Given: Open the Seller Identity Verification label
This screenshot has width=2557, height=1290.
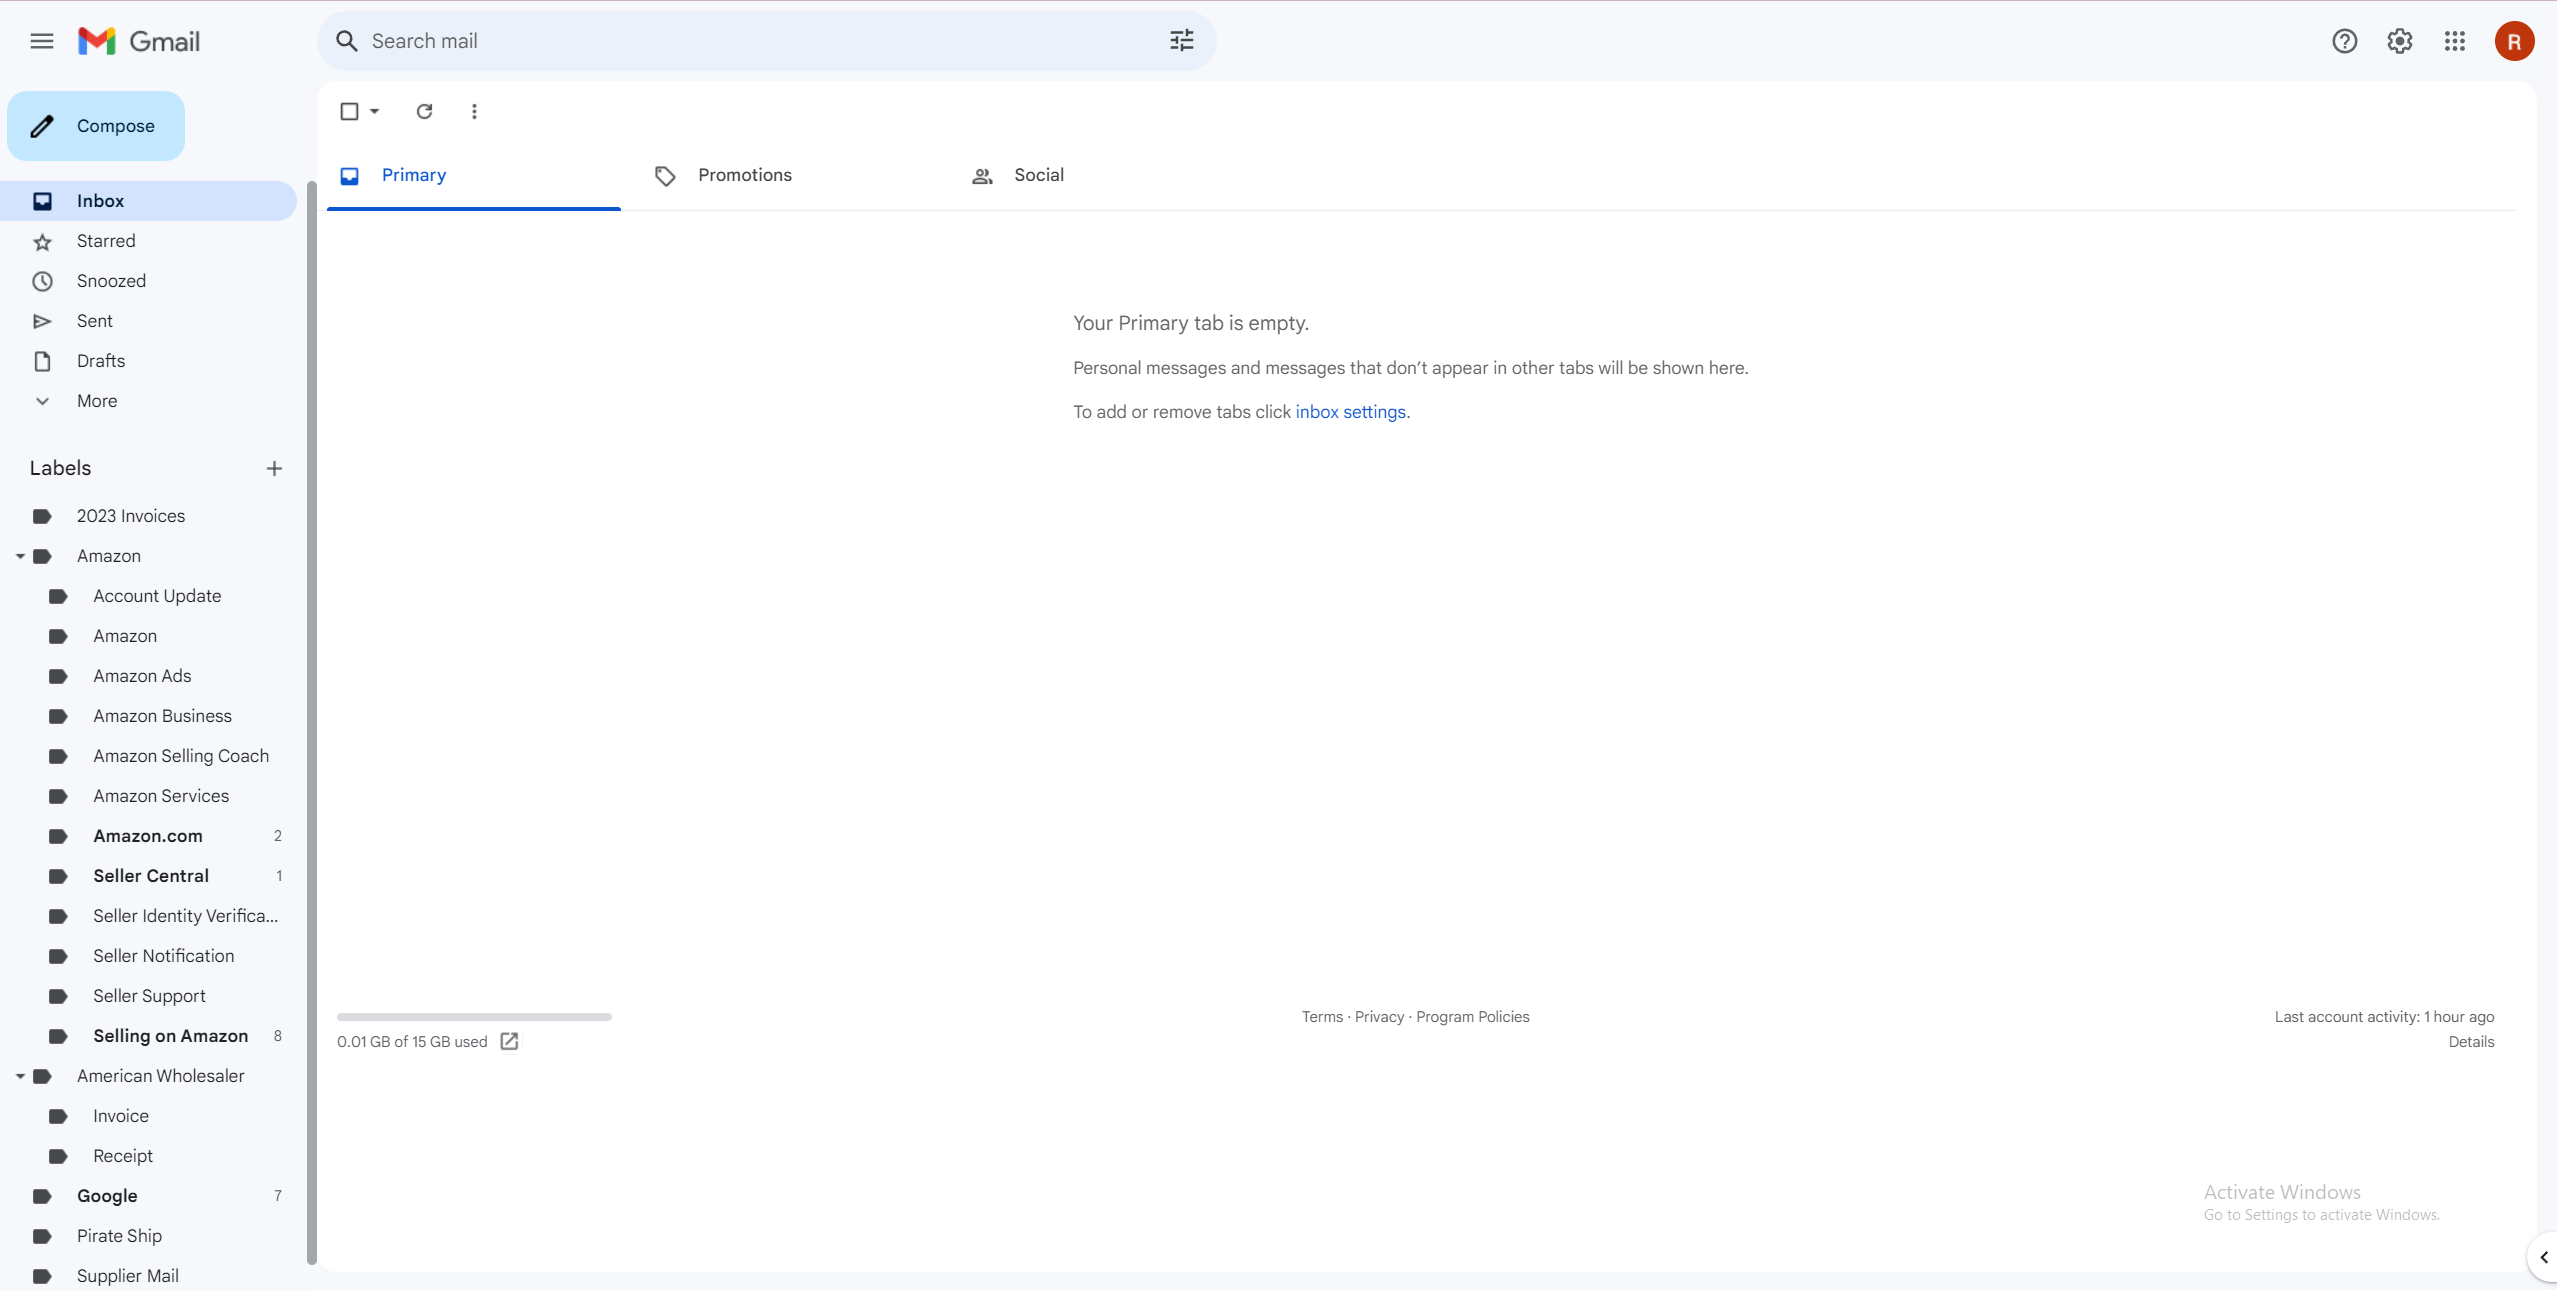Looking at the screenshot, I should pyautogui.click(x=149, y=916).
